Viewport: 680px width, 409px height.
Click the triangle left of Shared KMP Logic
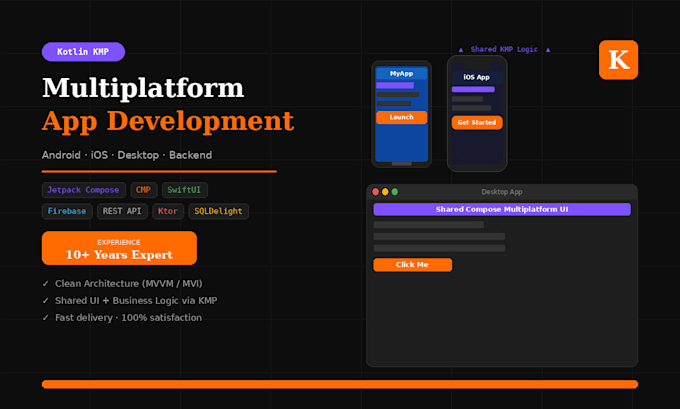[x=461, y=50]
